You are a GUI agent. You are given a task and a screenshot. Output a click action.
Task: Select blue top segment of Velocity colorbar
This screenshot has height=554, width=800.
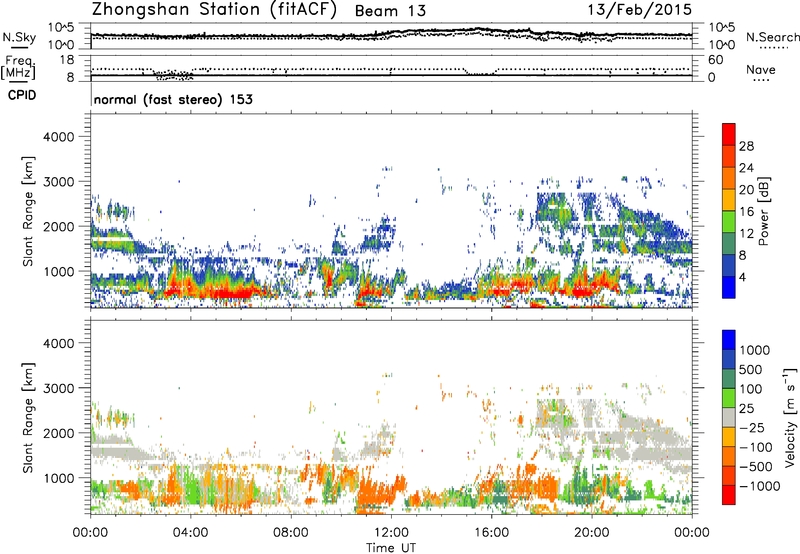click(729, 340)
